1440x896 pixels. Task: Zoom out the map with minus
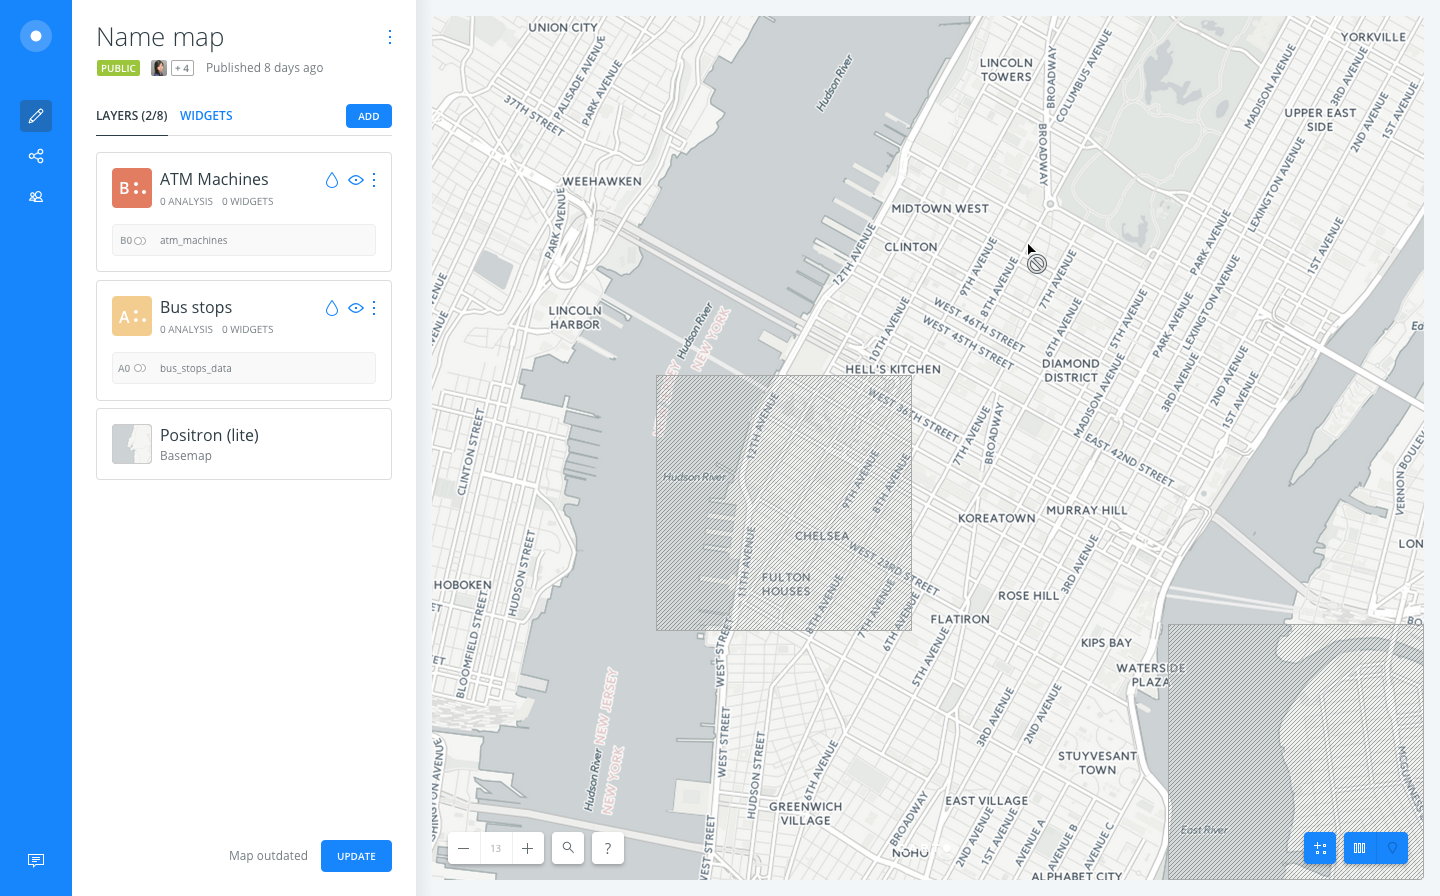pyautogui.click(x=463, y=848)
